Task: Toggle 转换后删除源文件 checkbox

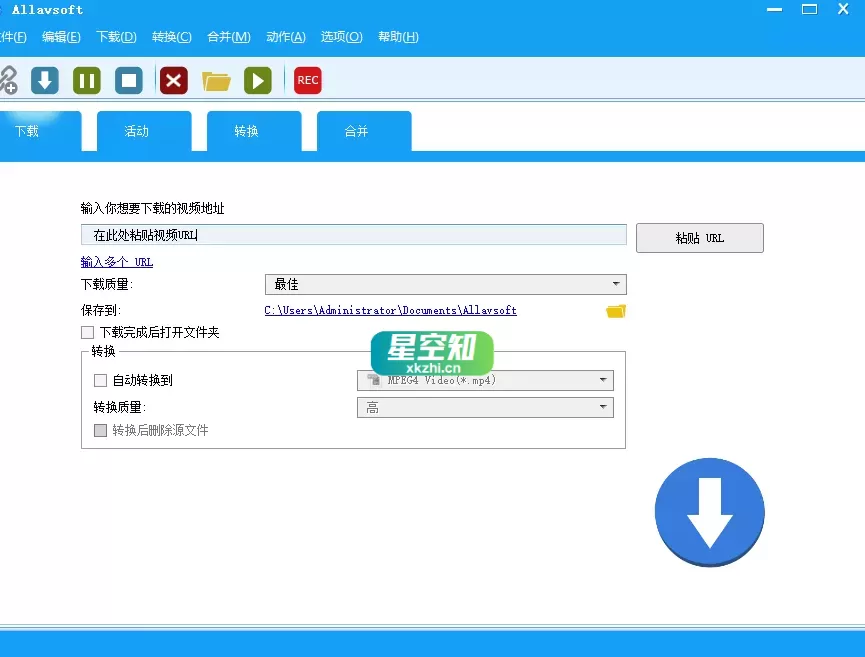Action: click(97, 430)
